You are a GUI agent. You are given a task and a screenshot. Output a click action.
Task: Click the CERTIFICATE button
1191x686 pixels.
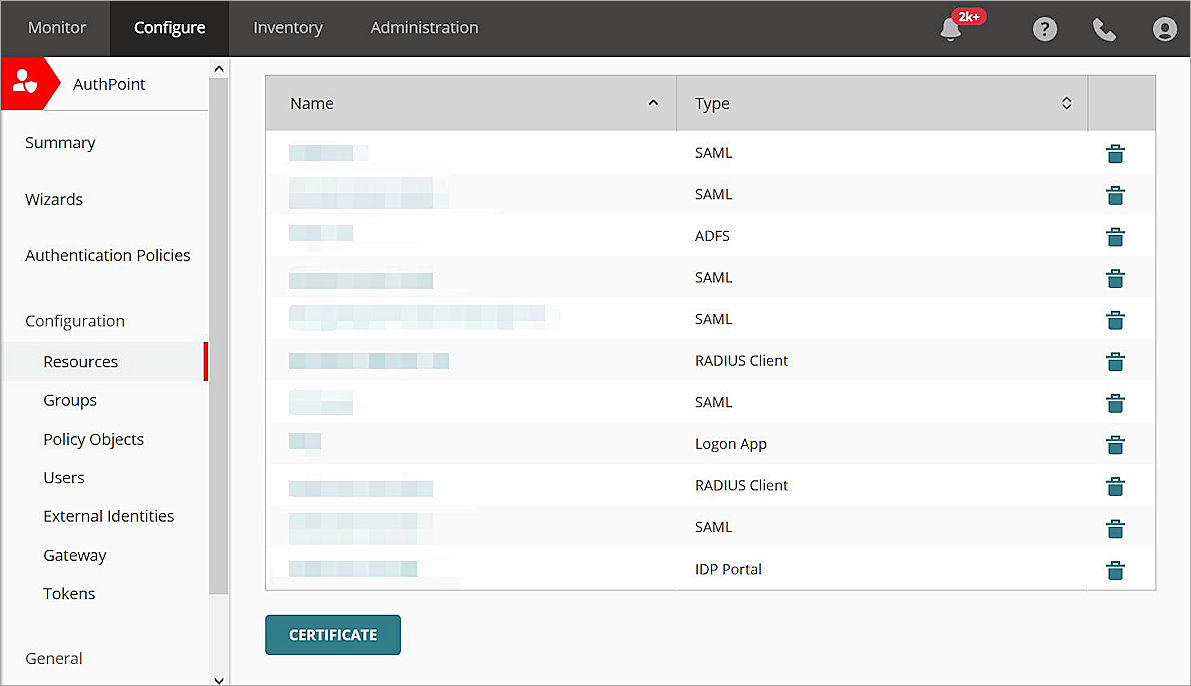(x=333, y=634)
